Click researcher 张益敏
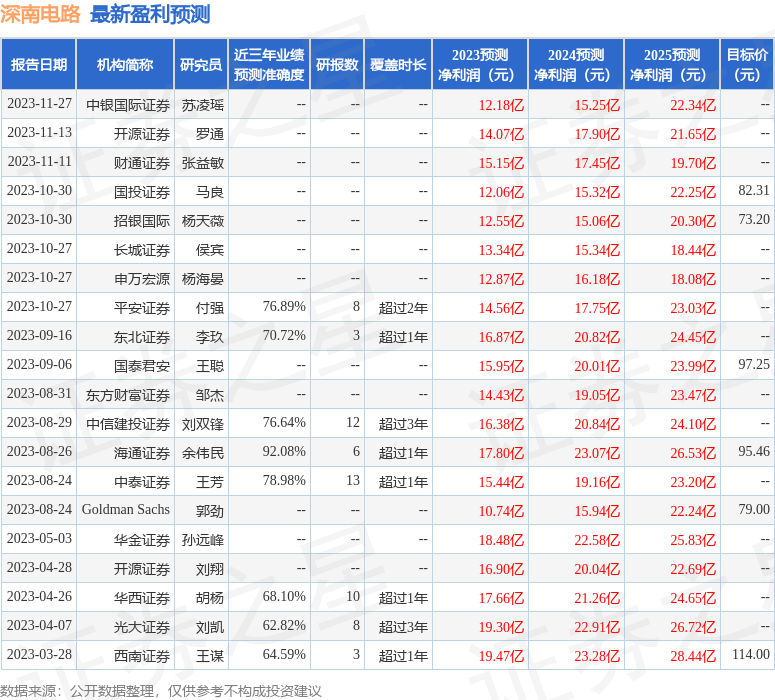 pyautogui.click(x=203, y=163)
